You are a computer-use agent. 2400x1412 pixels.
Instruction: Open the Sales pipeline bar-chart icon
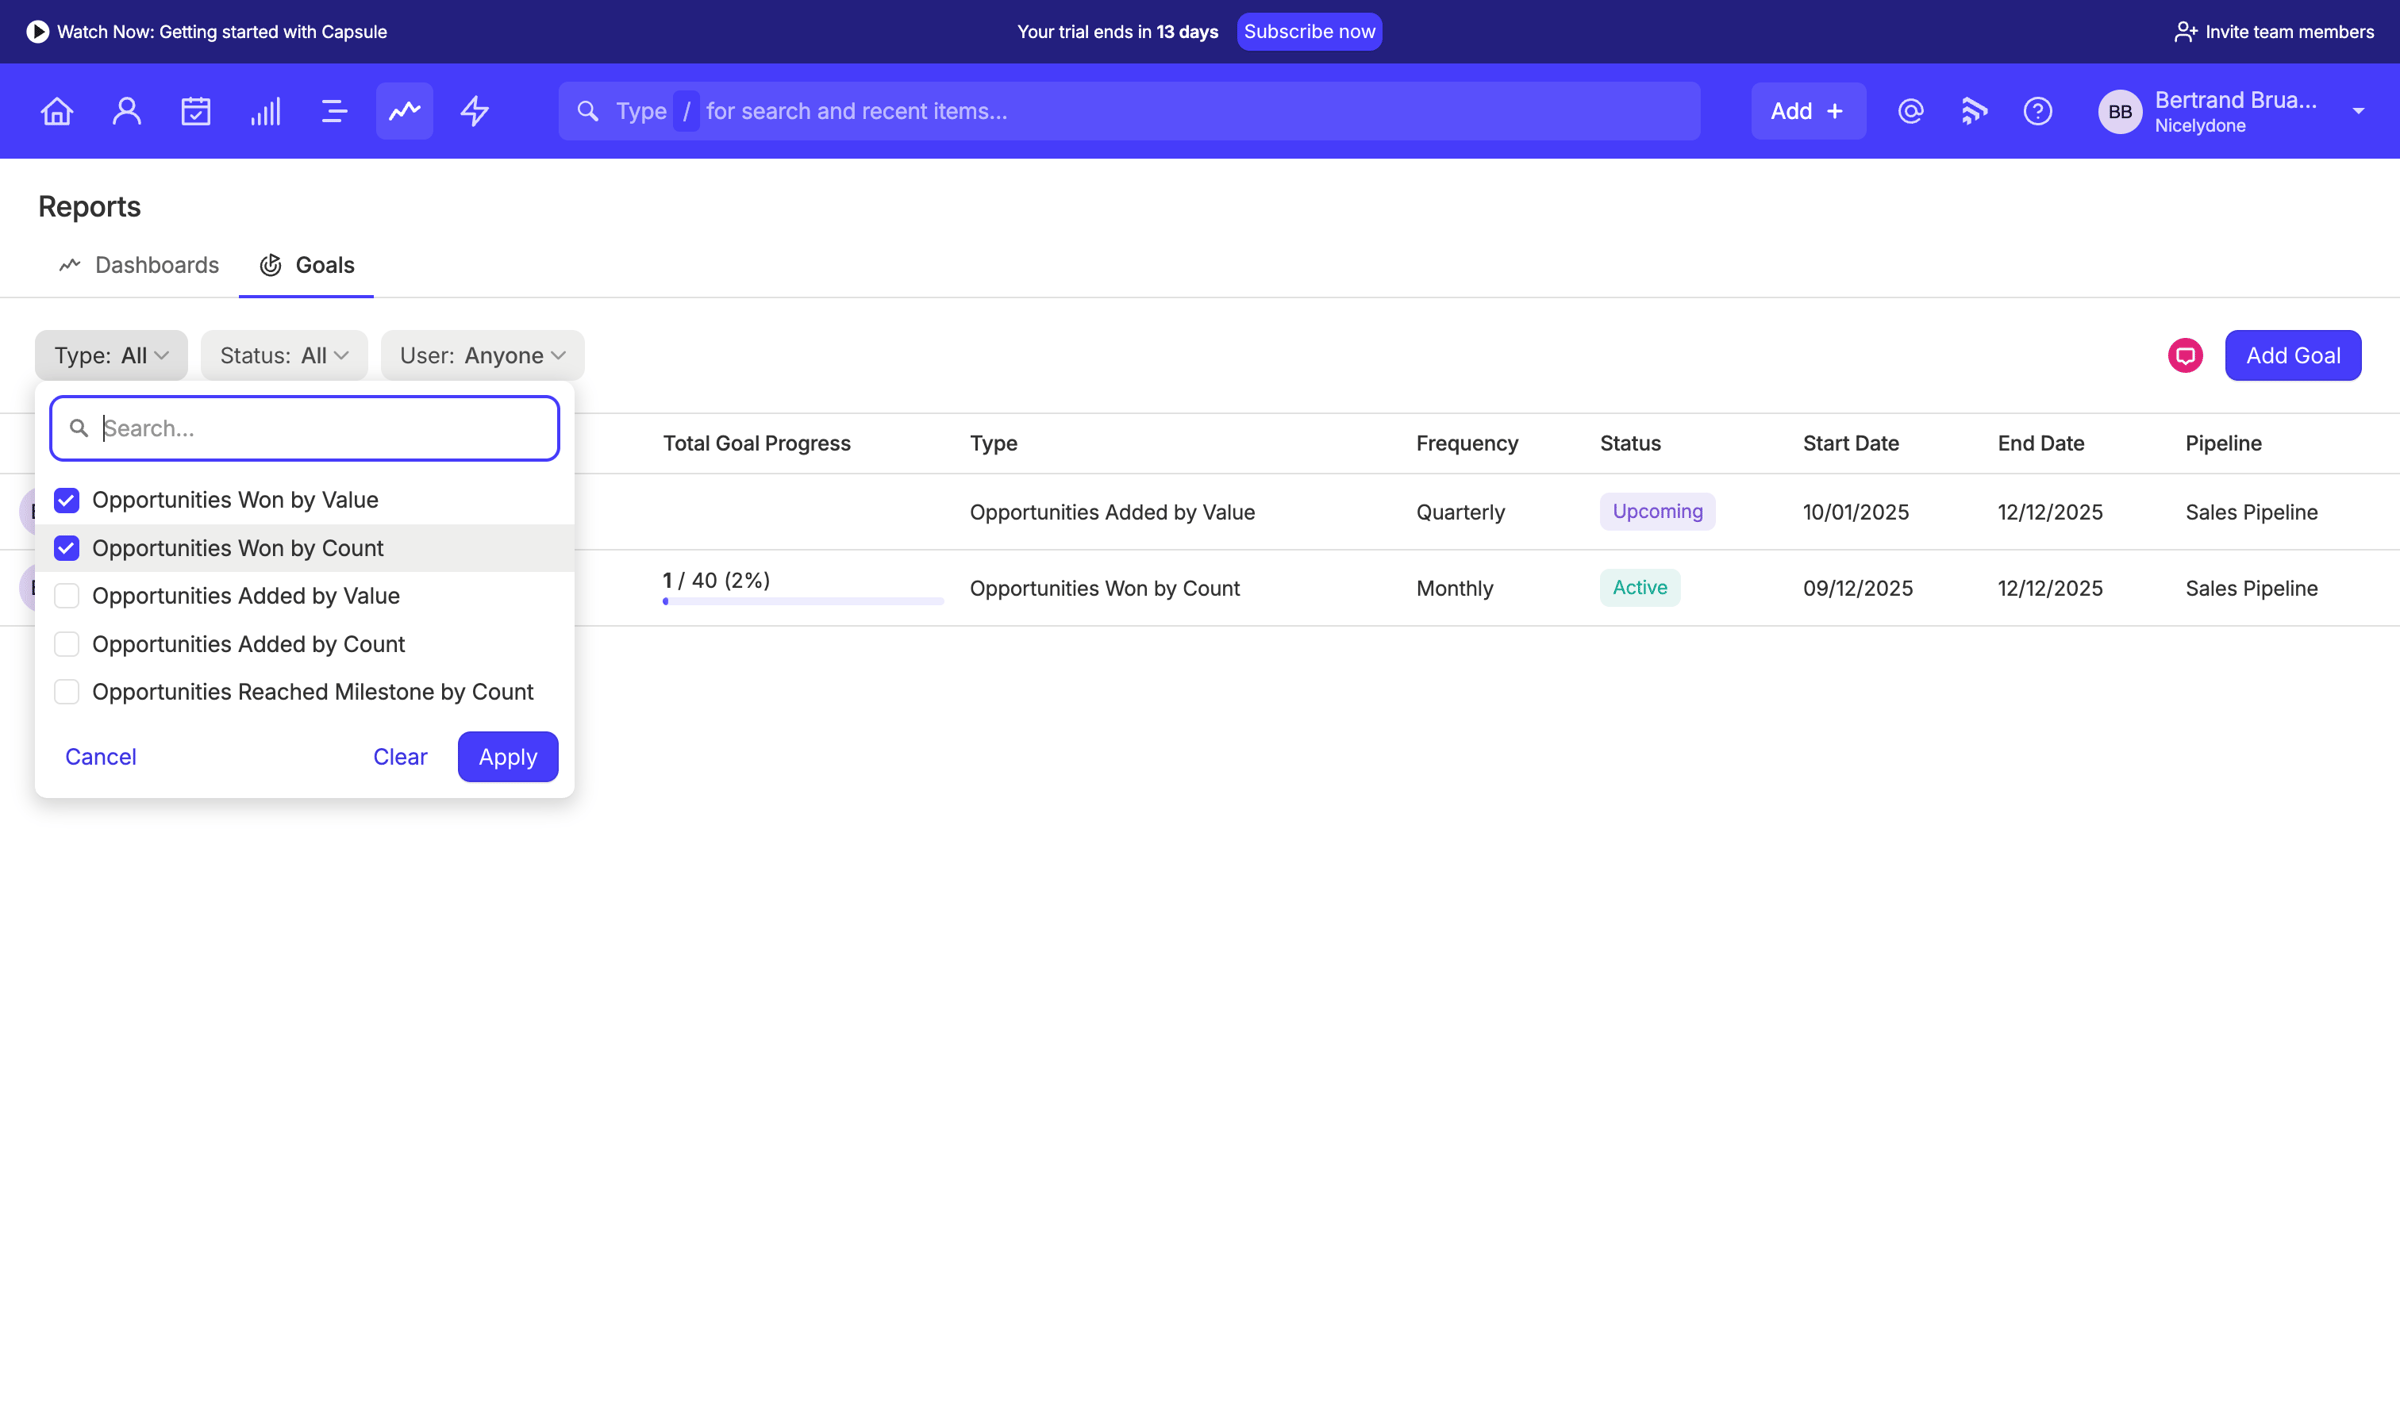click(x=265, y=111)
